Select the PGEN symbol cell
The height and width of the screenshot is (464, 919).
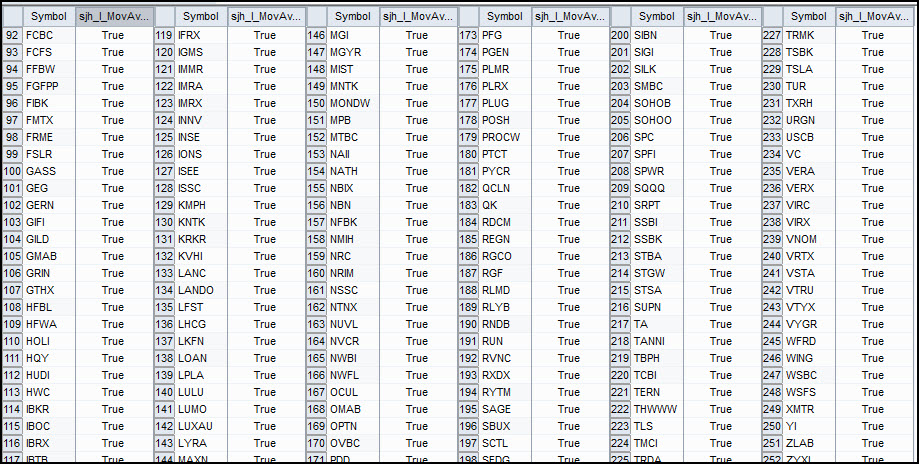point(506,52)
